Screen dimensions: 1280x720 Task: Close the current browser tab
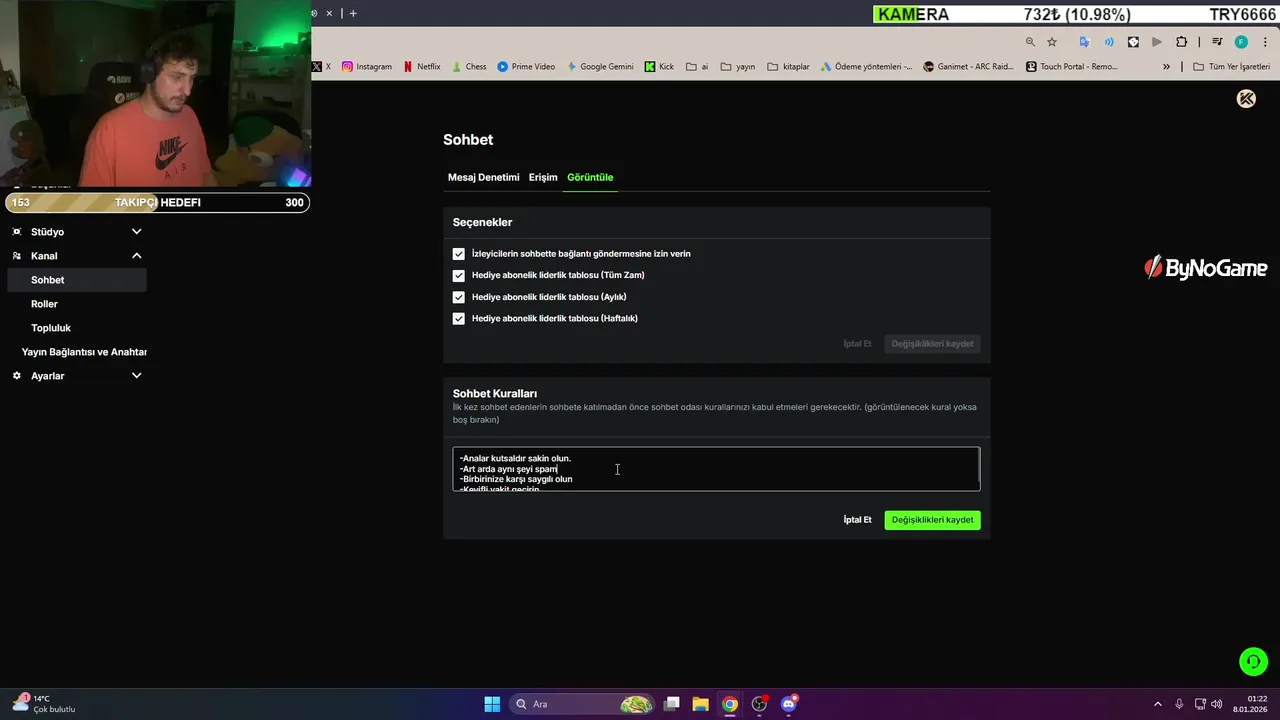(329, 13)
